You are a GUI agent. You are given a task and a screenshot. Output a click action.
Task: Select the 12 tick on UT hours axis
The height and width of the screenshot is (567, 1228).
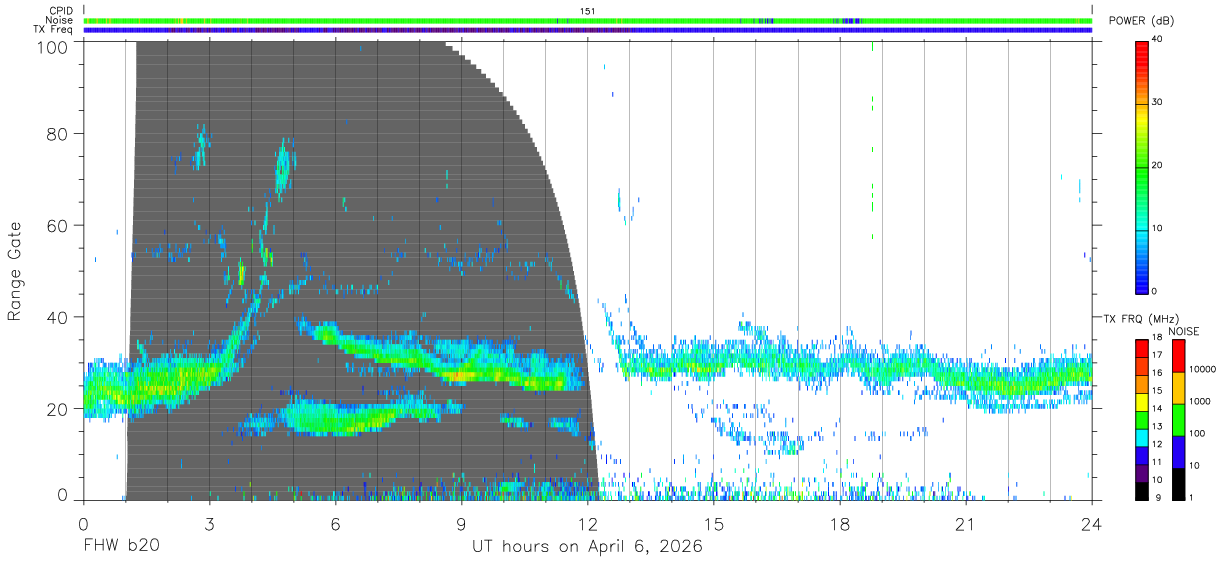tap(588, 525)
